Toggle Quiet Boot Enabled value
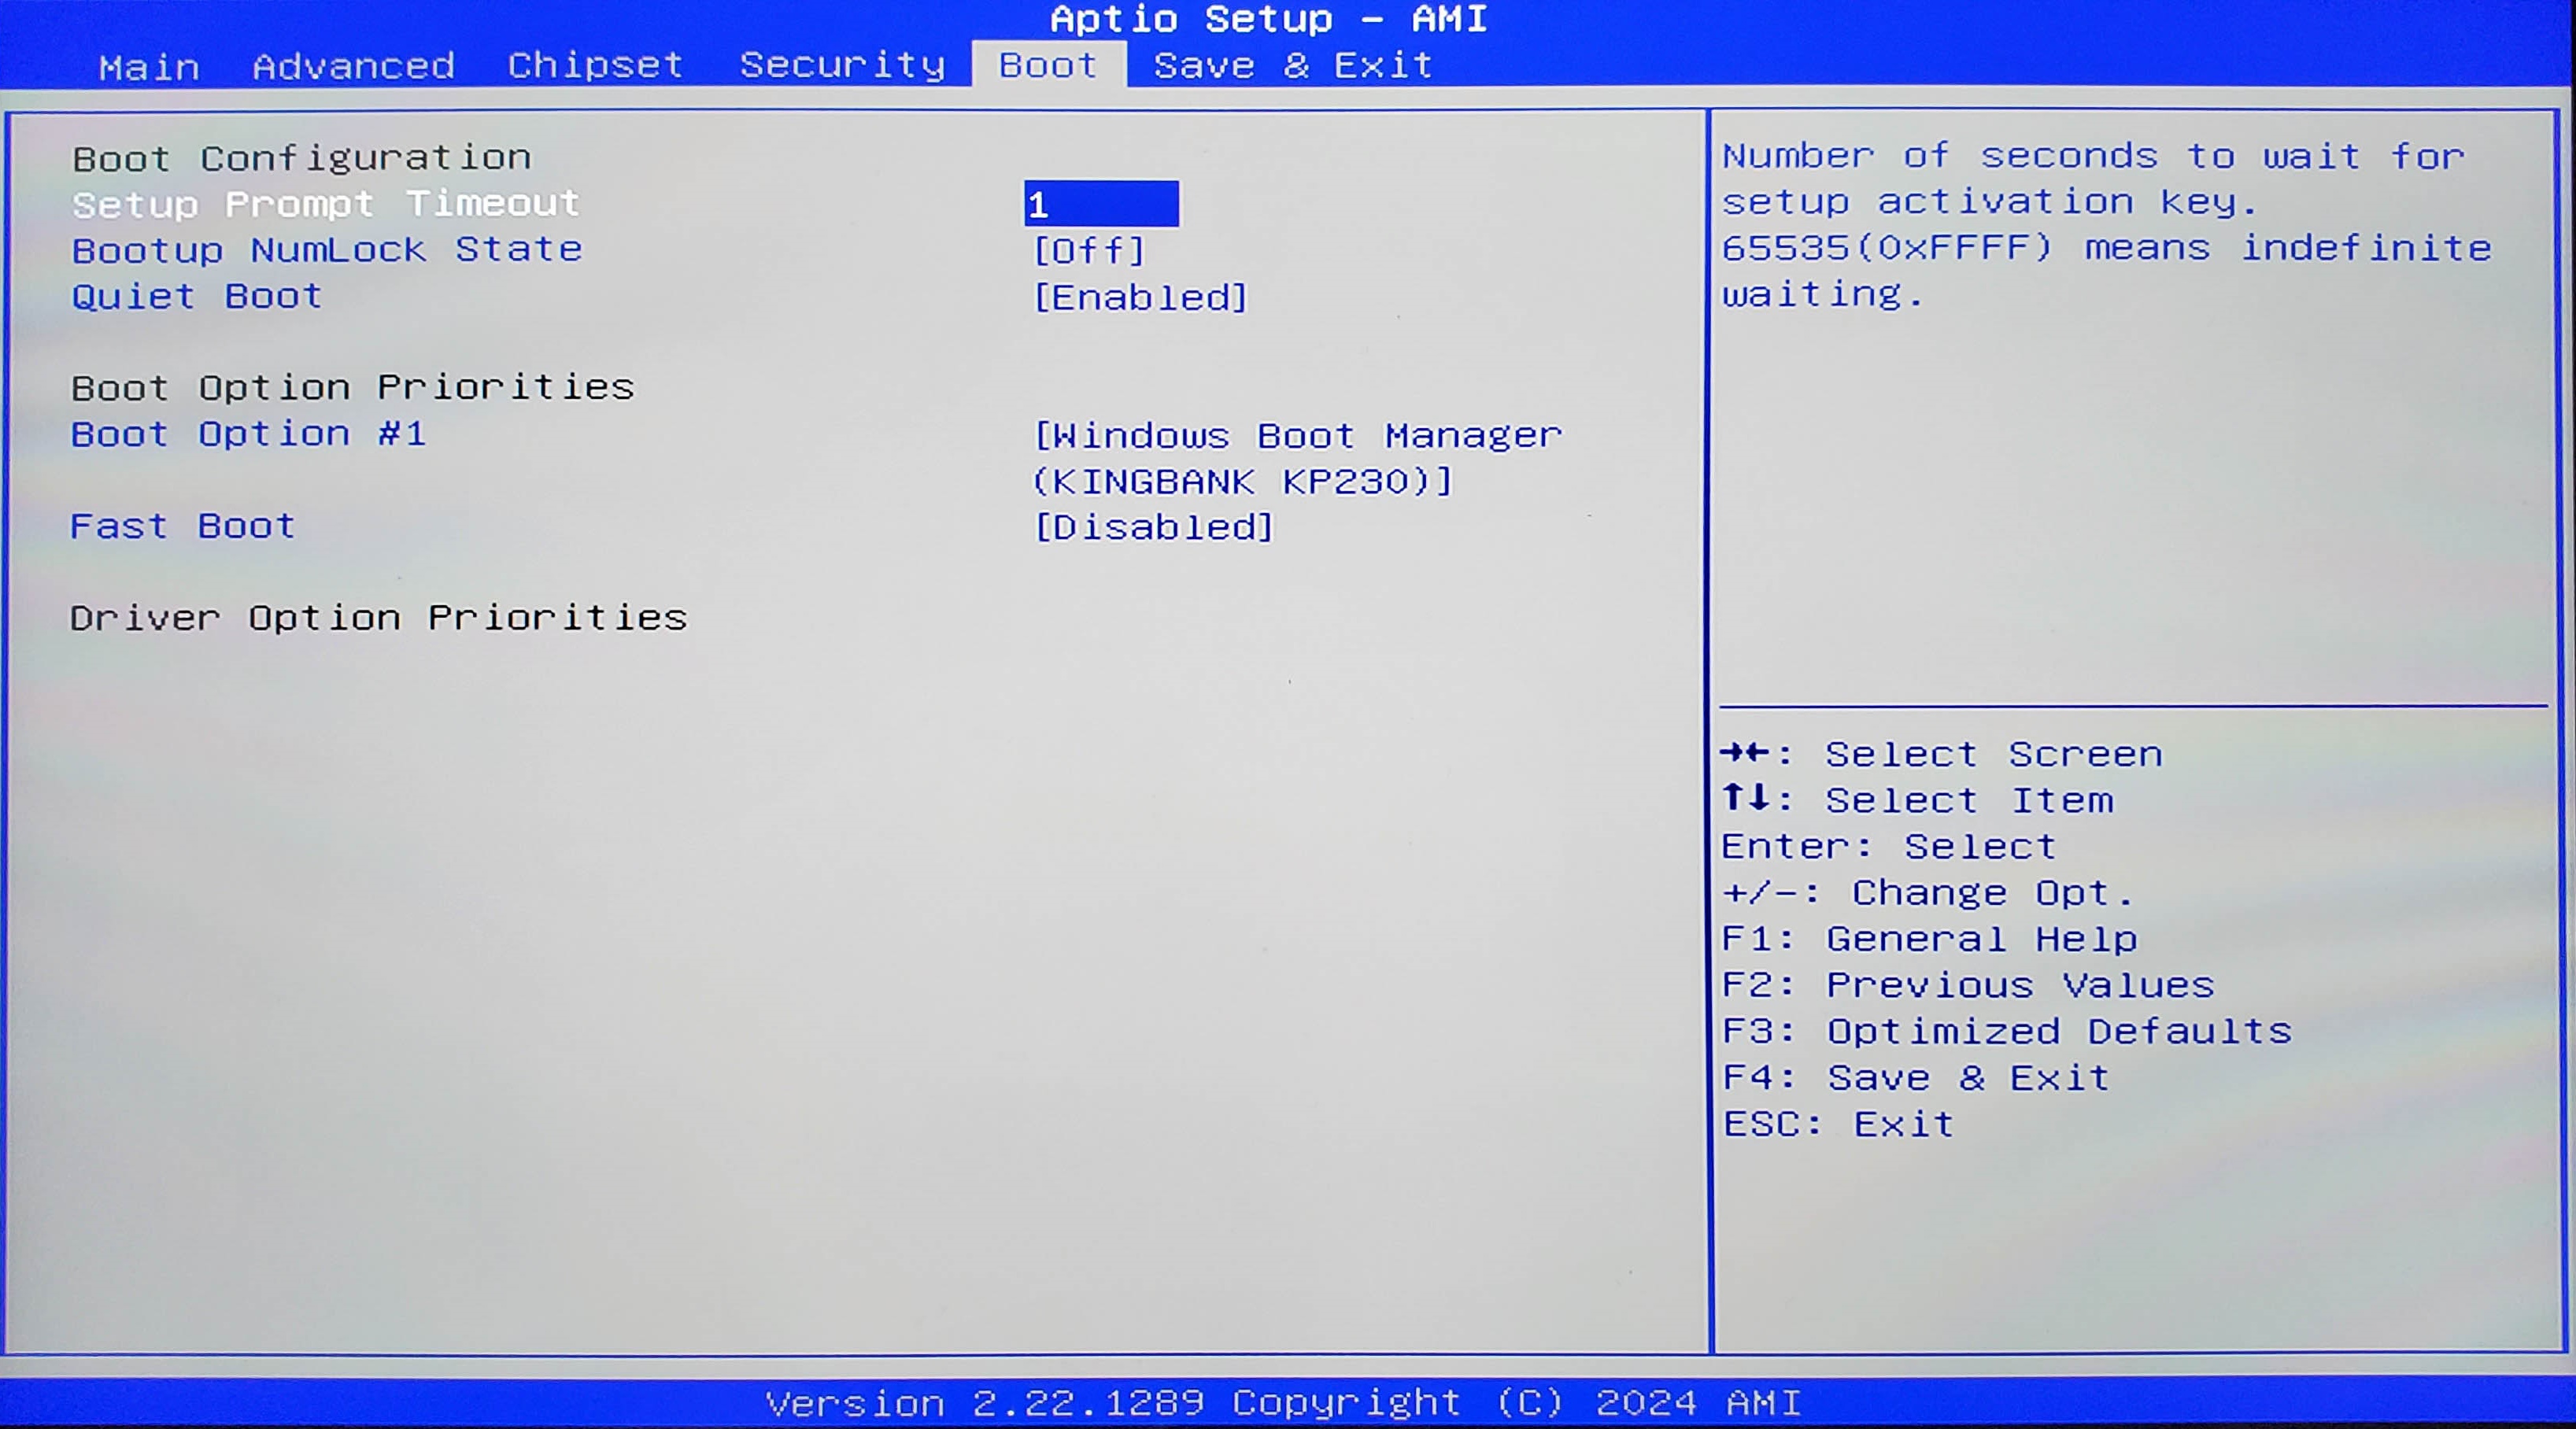The width and height of the screenshot is (2576, 1429). (x=1140, y=297)
